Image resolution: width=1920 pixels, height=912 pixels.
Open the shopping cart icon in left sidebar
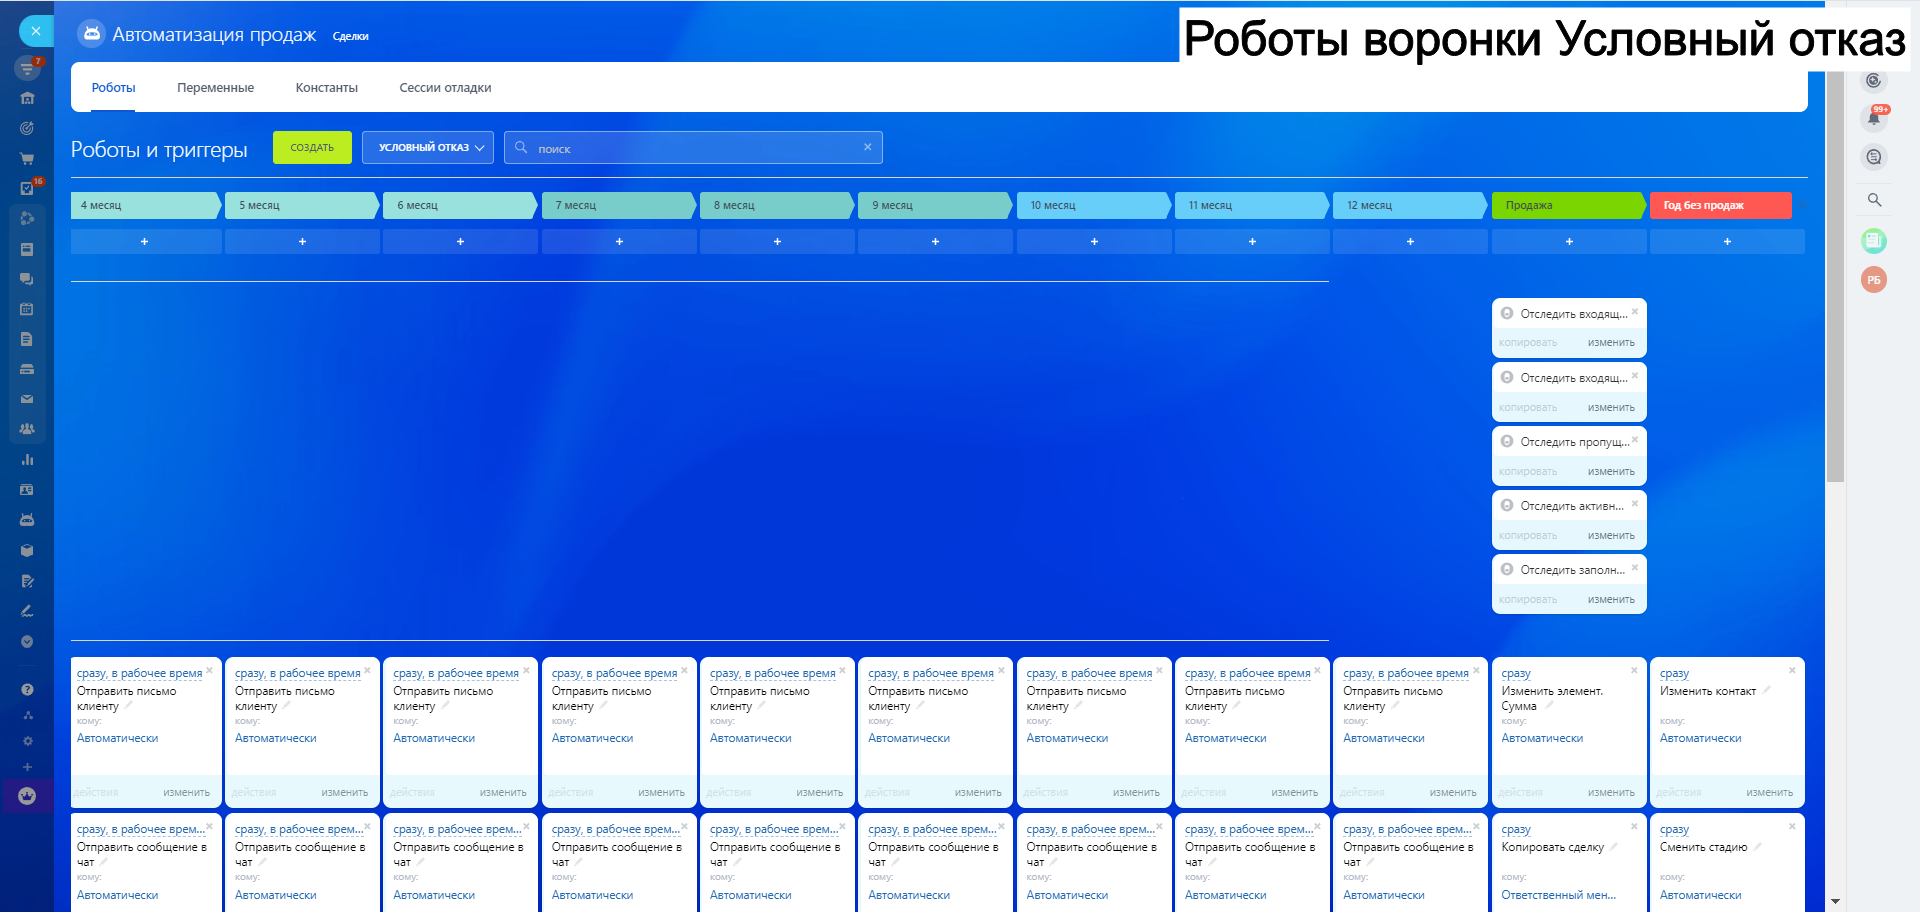point(27,158)
